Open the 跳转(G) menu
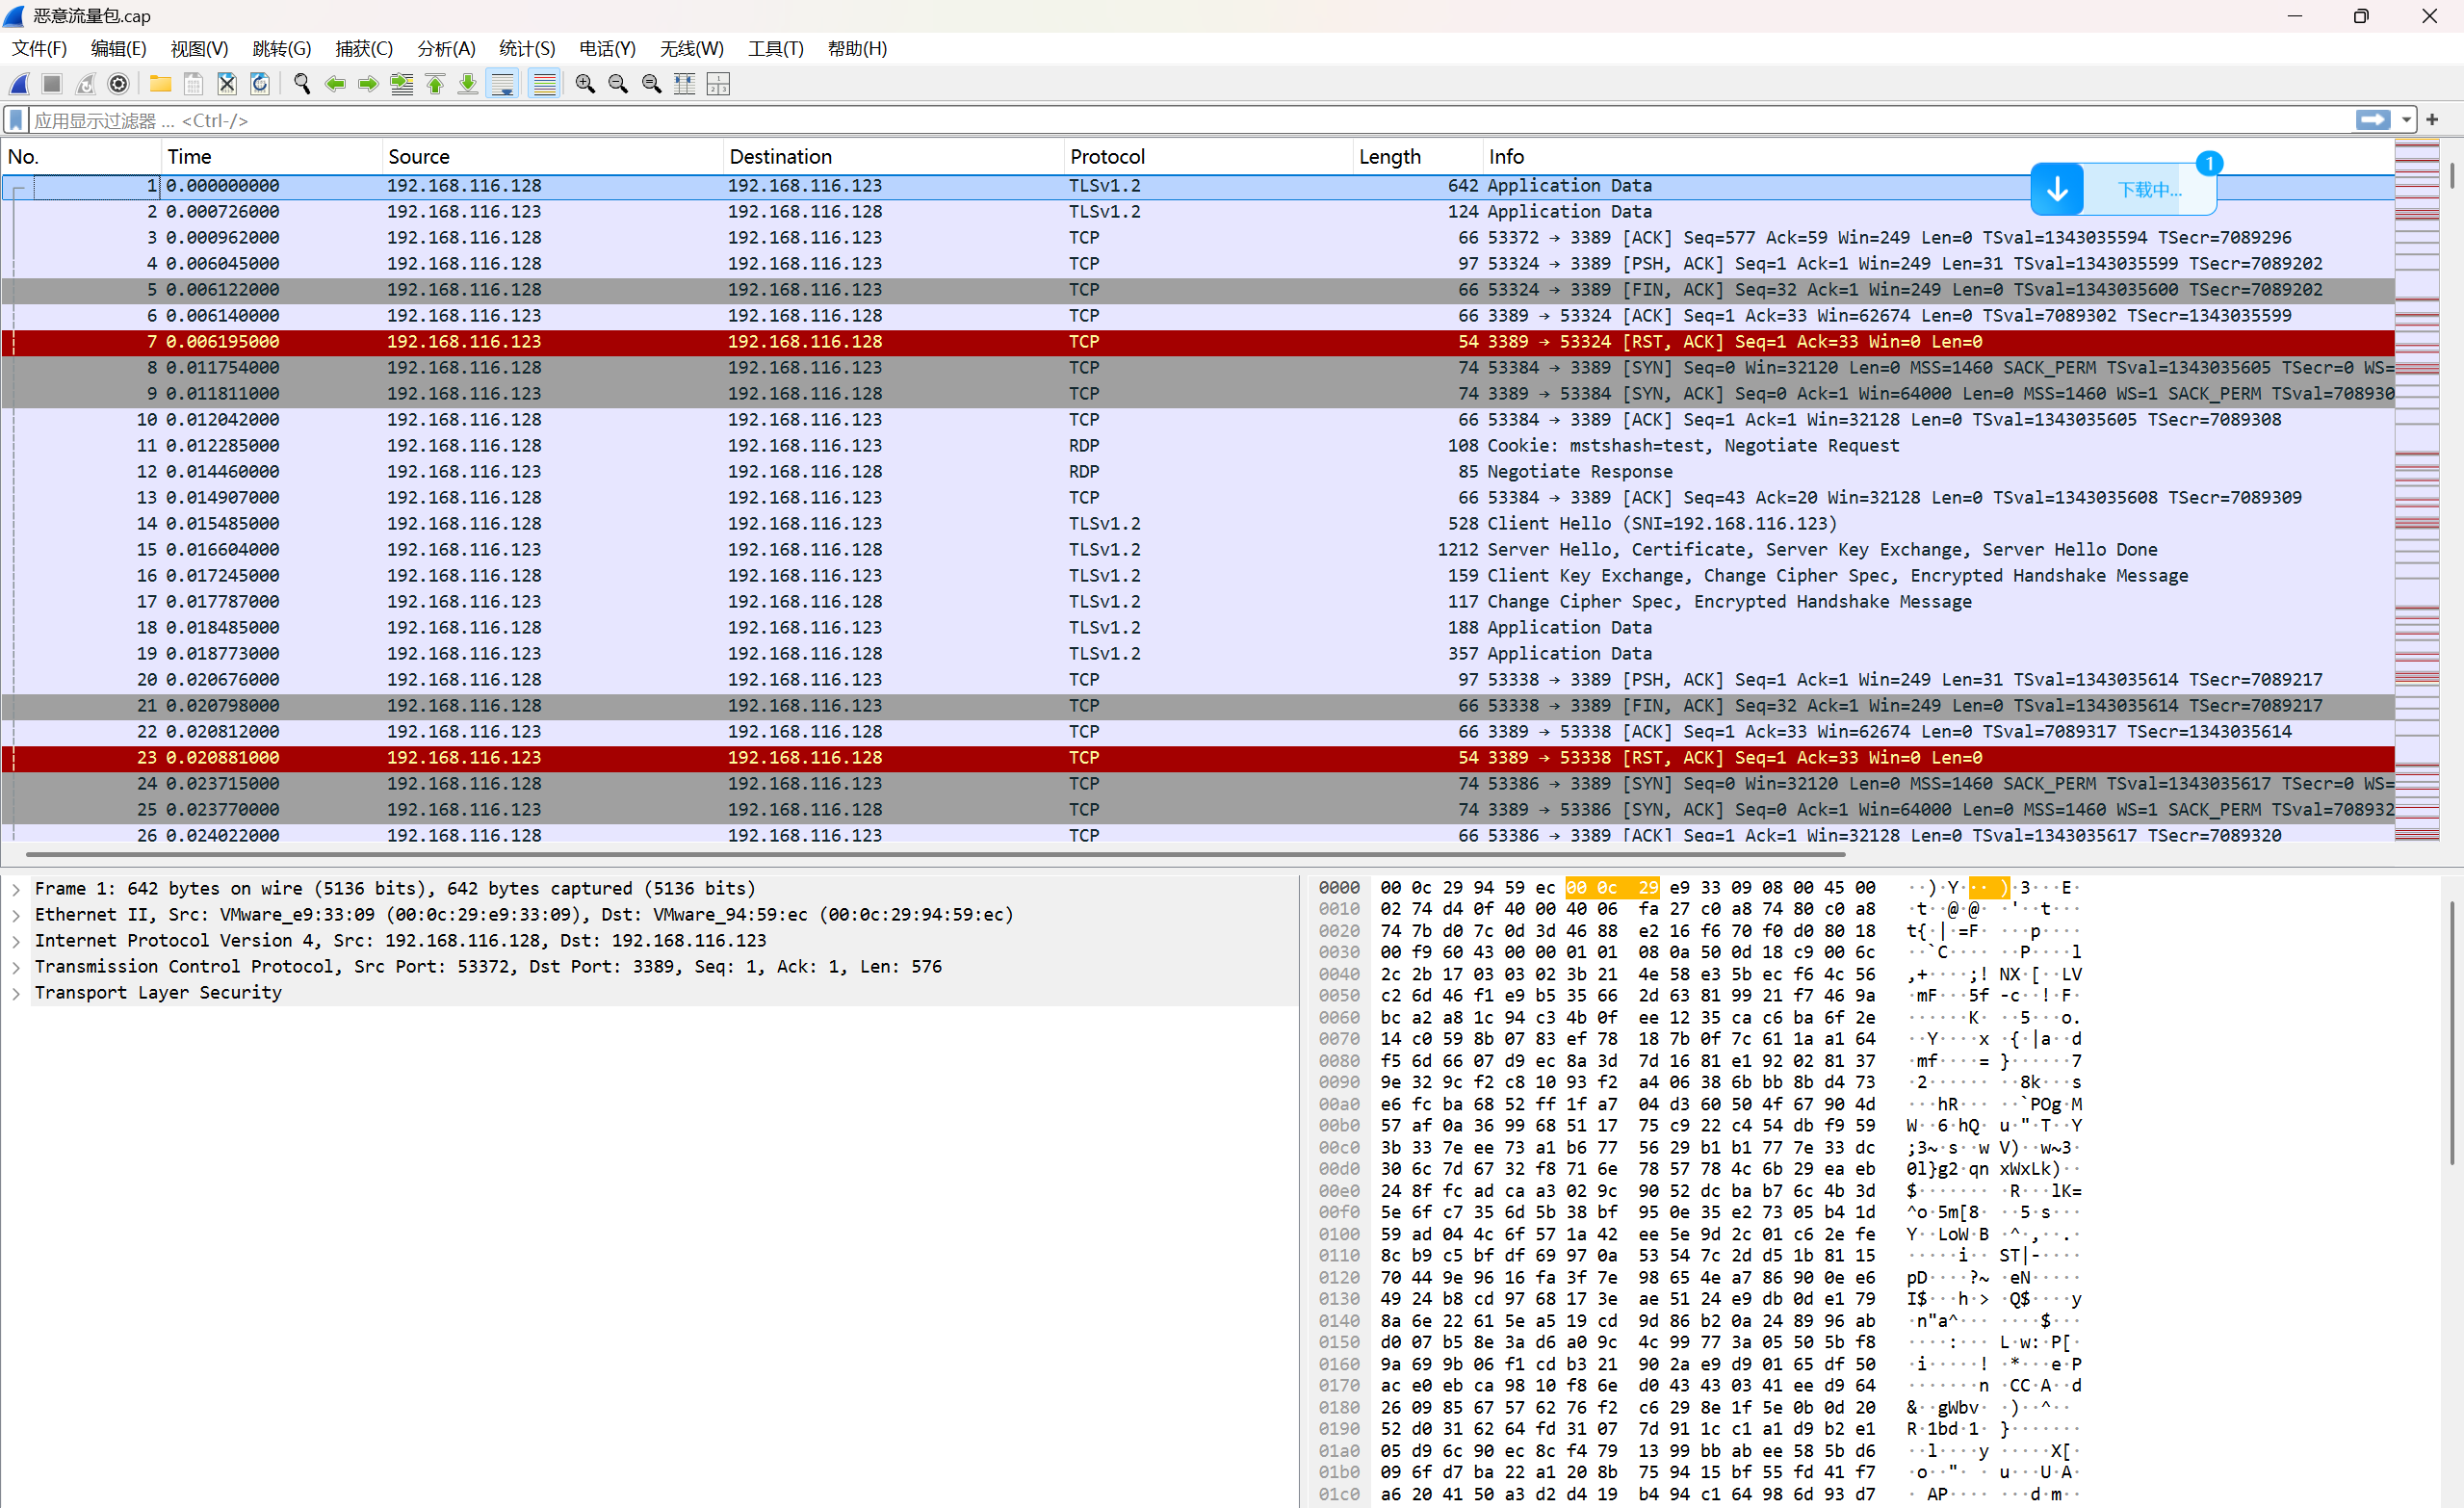The width and height of the screenshot is (2464, 1508). (x=281, y=48)
